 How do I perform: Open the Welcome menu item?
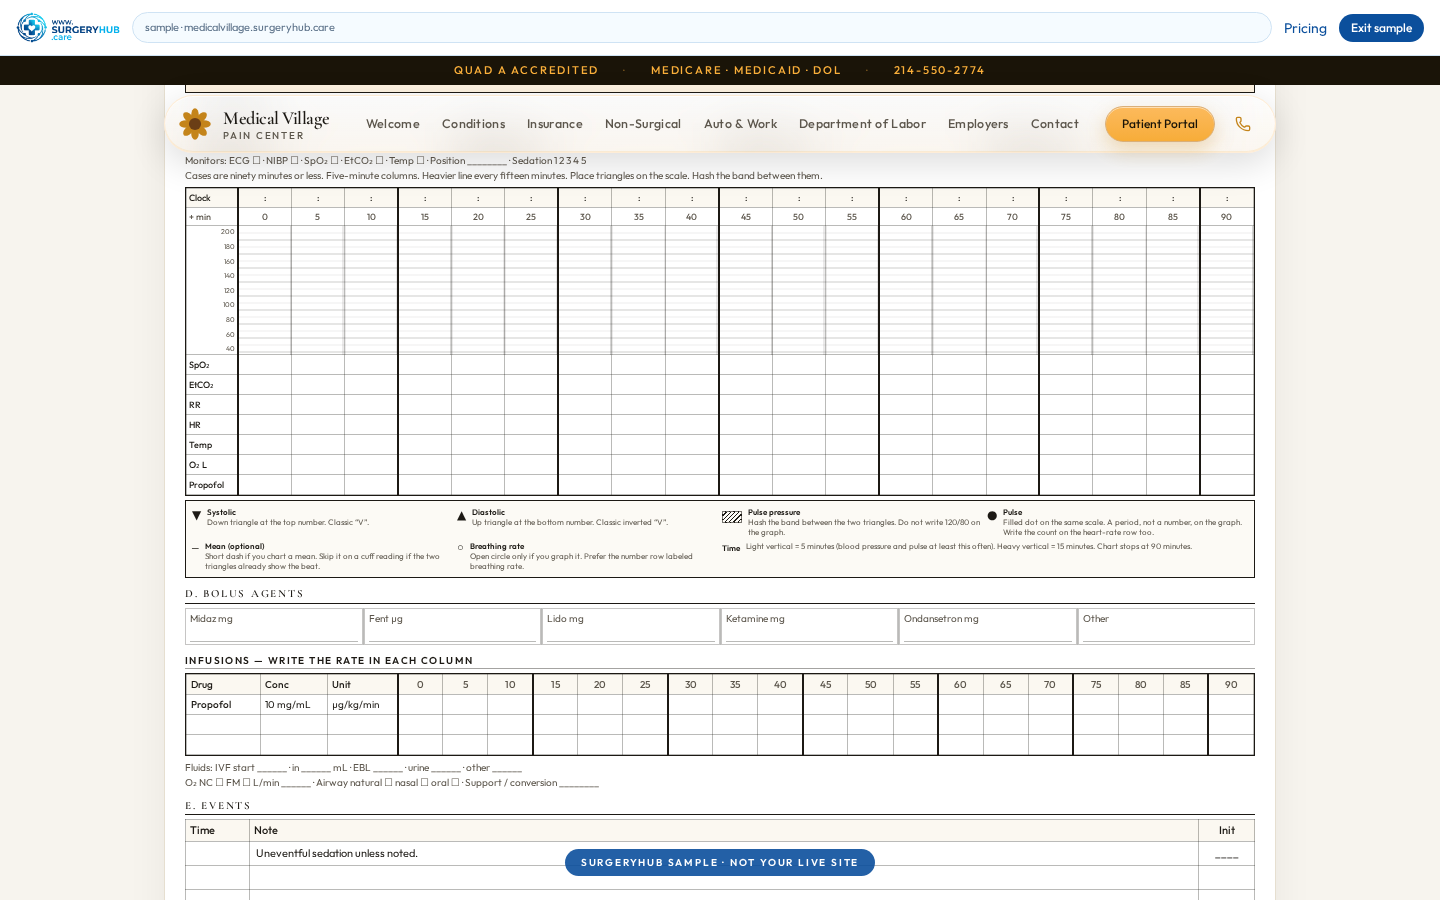[x=393, y=124]
